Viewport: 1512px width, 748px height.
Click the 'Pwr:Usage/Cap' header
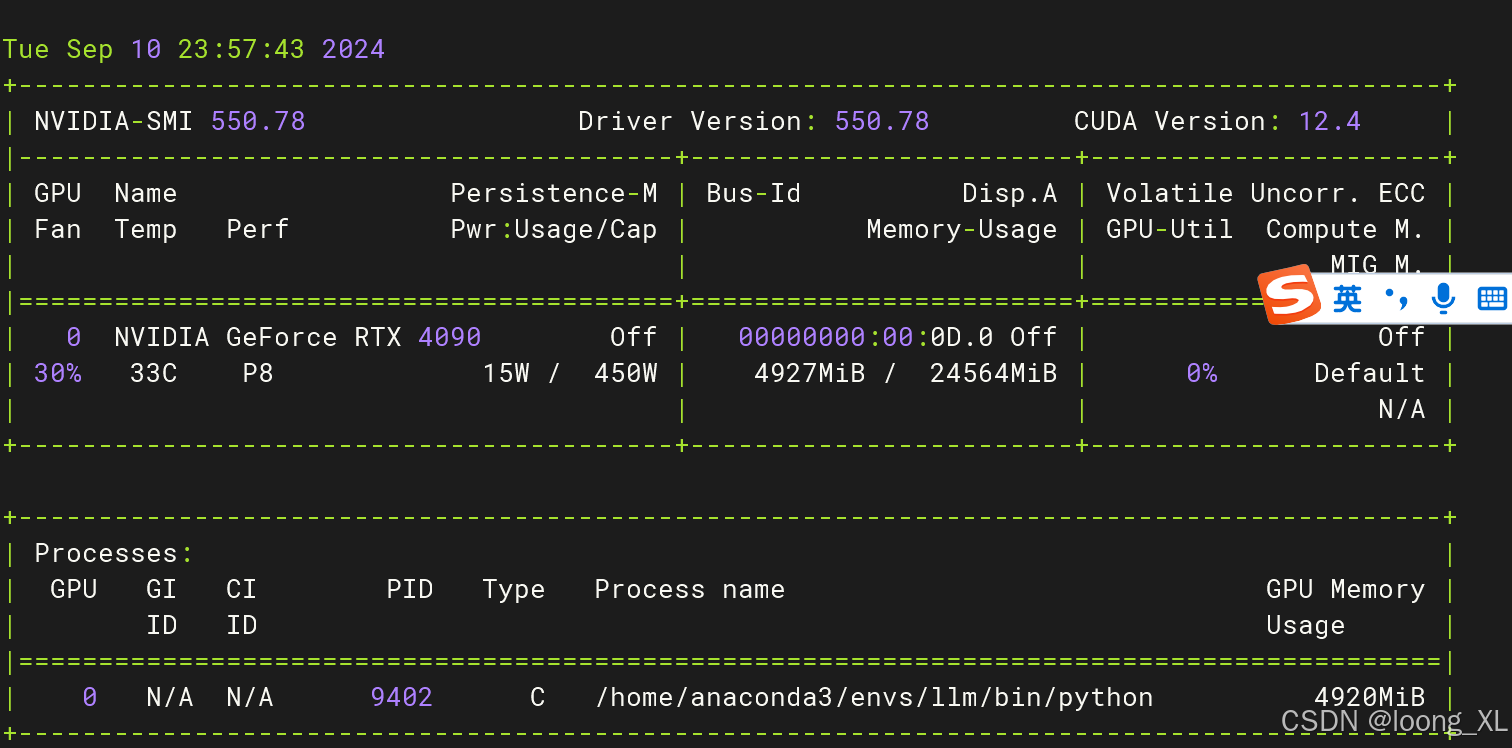pyautogui.click(x=554, y=230)
